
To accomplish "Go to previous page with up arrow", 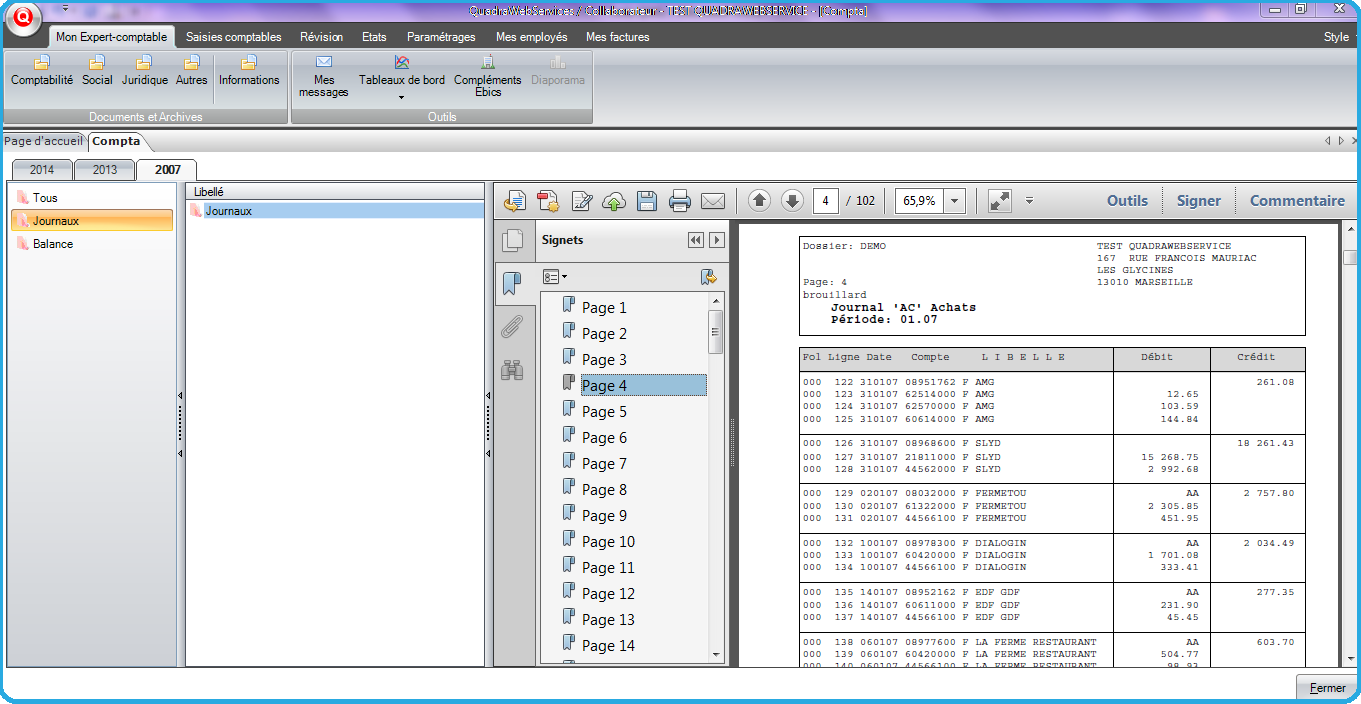I will (x=759, y=201).
